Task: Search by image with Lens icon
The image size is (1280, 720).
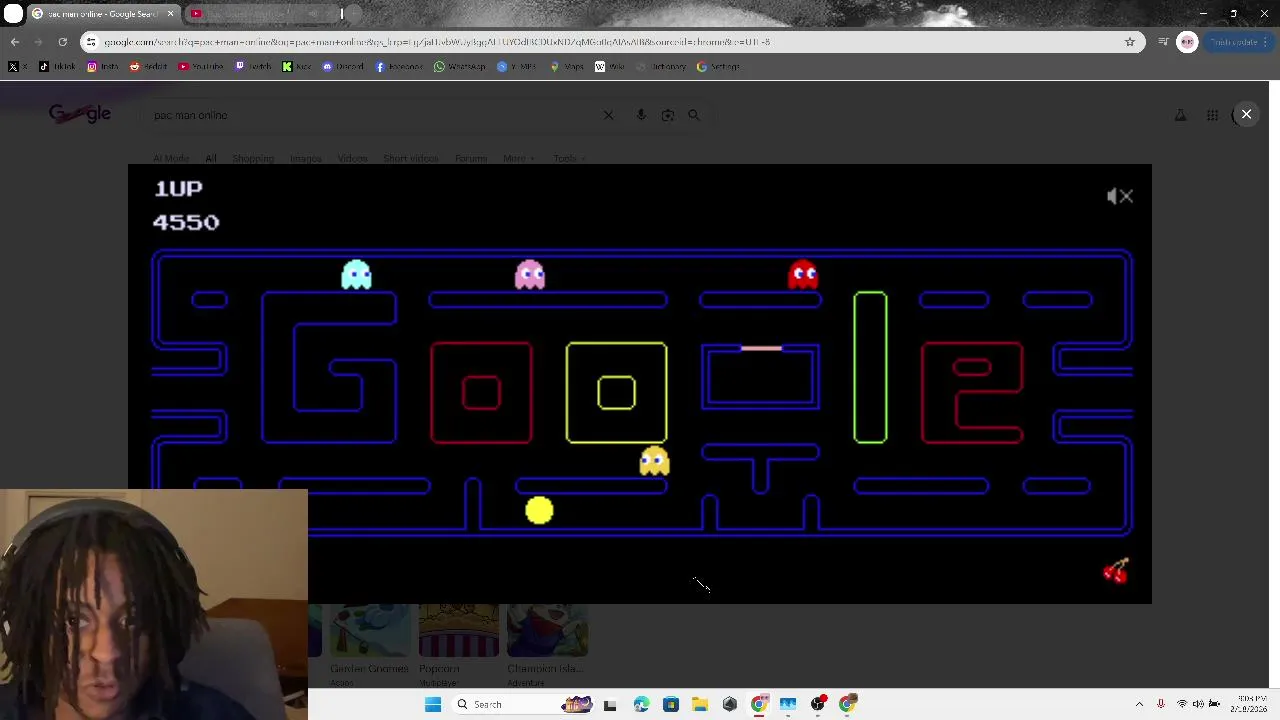Action: tap(668, 115)
